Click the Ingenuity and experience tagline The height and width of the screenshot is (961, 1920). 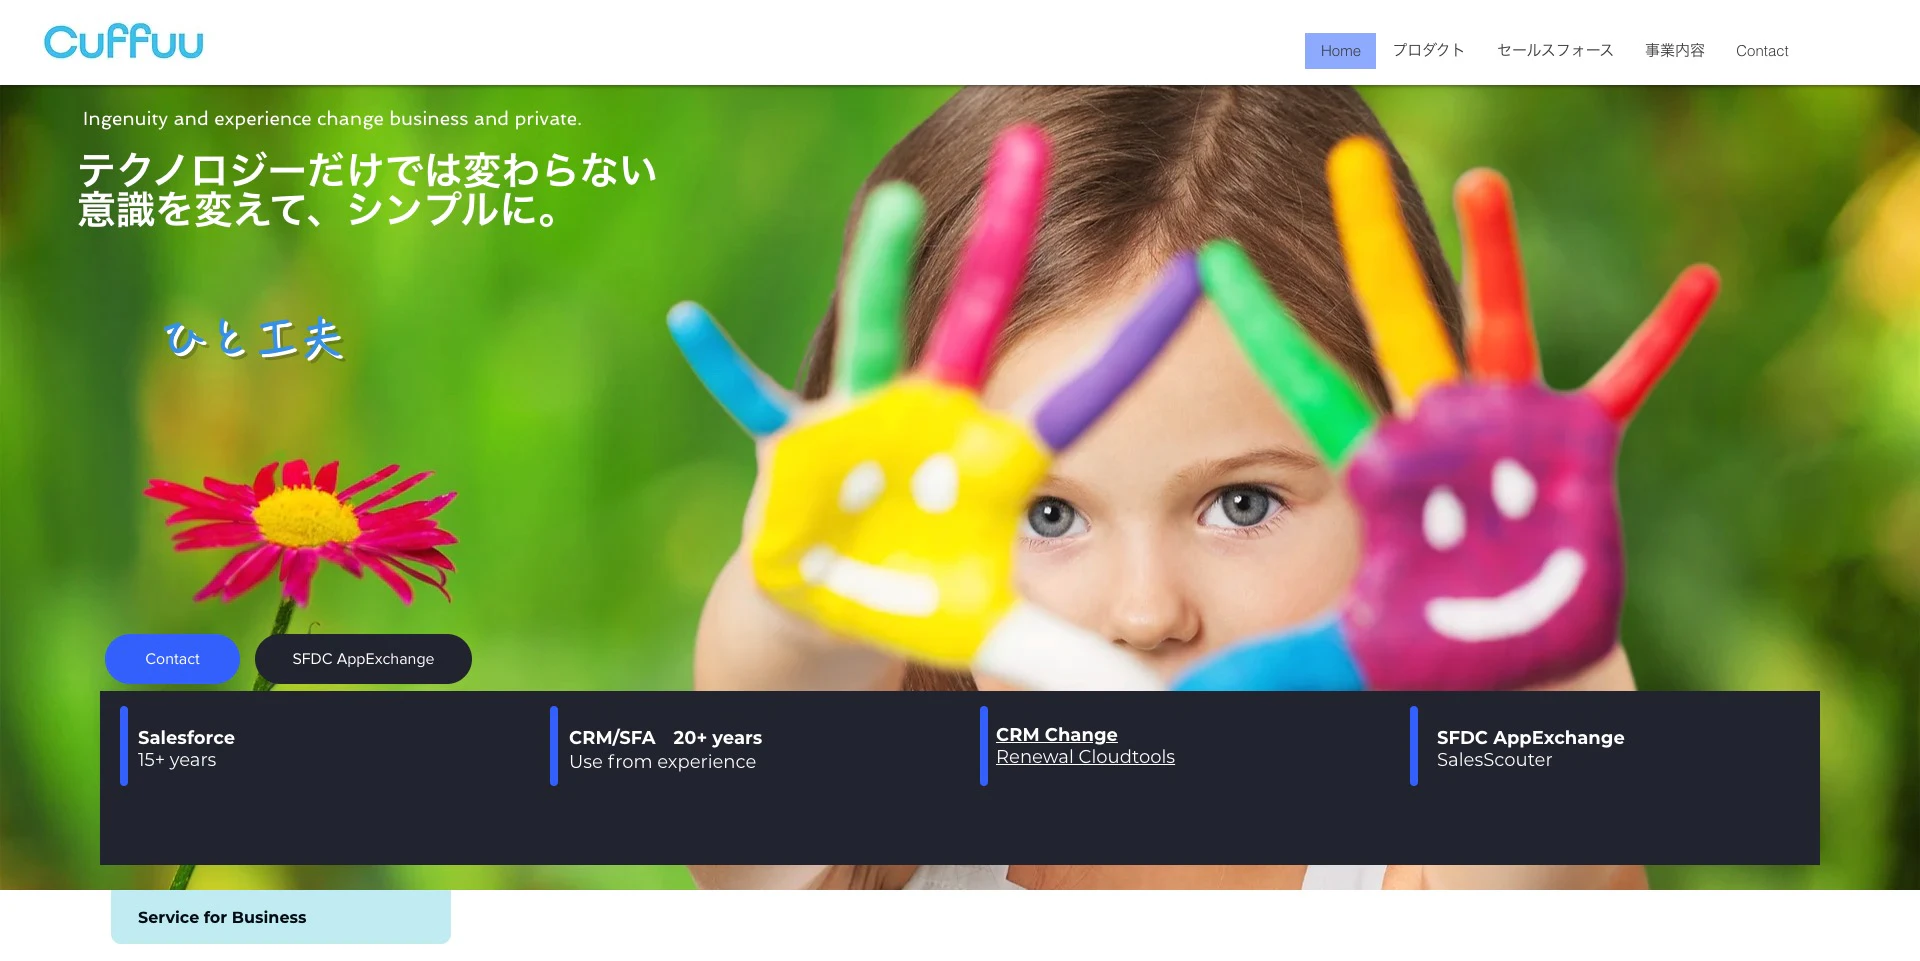coord(332,119)
